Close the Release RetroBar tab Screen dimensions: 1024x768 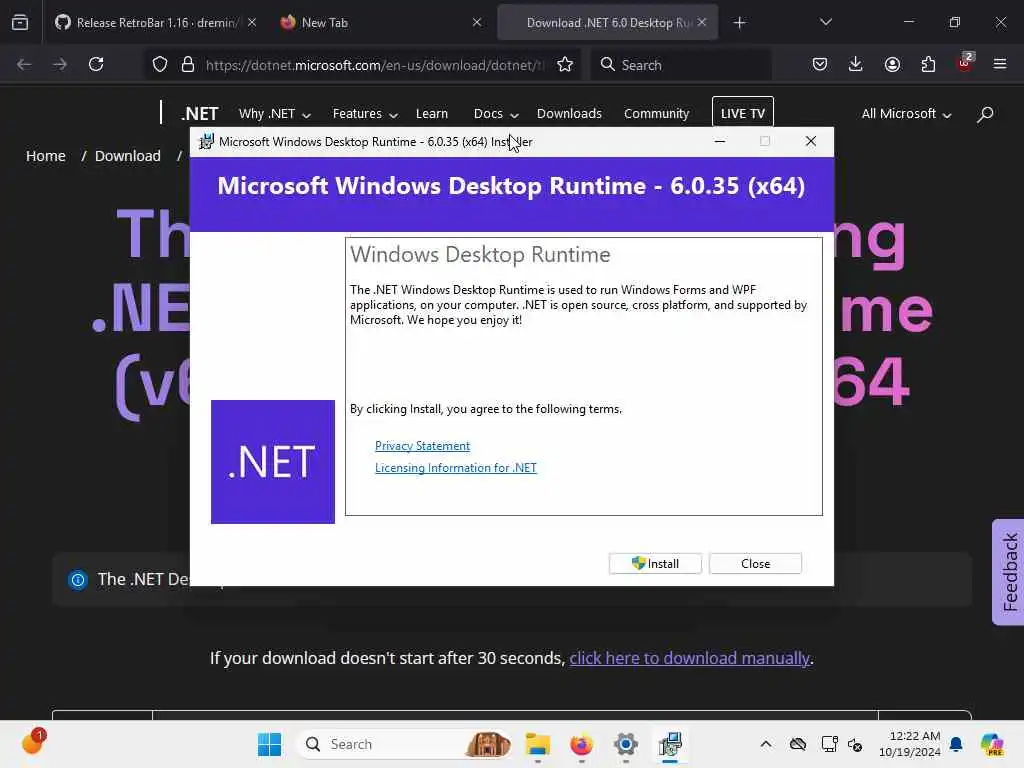coord(252,22)
